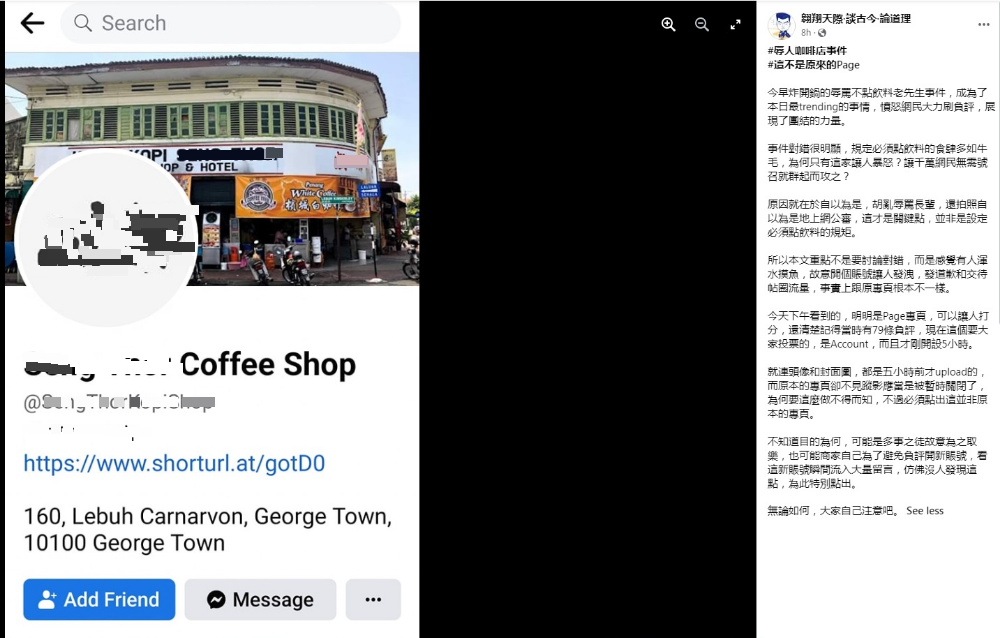This screenshot has height=638, width=1000.
Task: Open more options beside Message button
Action: click(373, 600)
